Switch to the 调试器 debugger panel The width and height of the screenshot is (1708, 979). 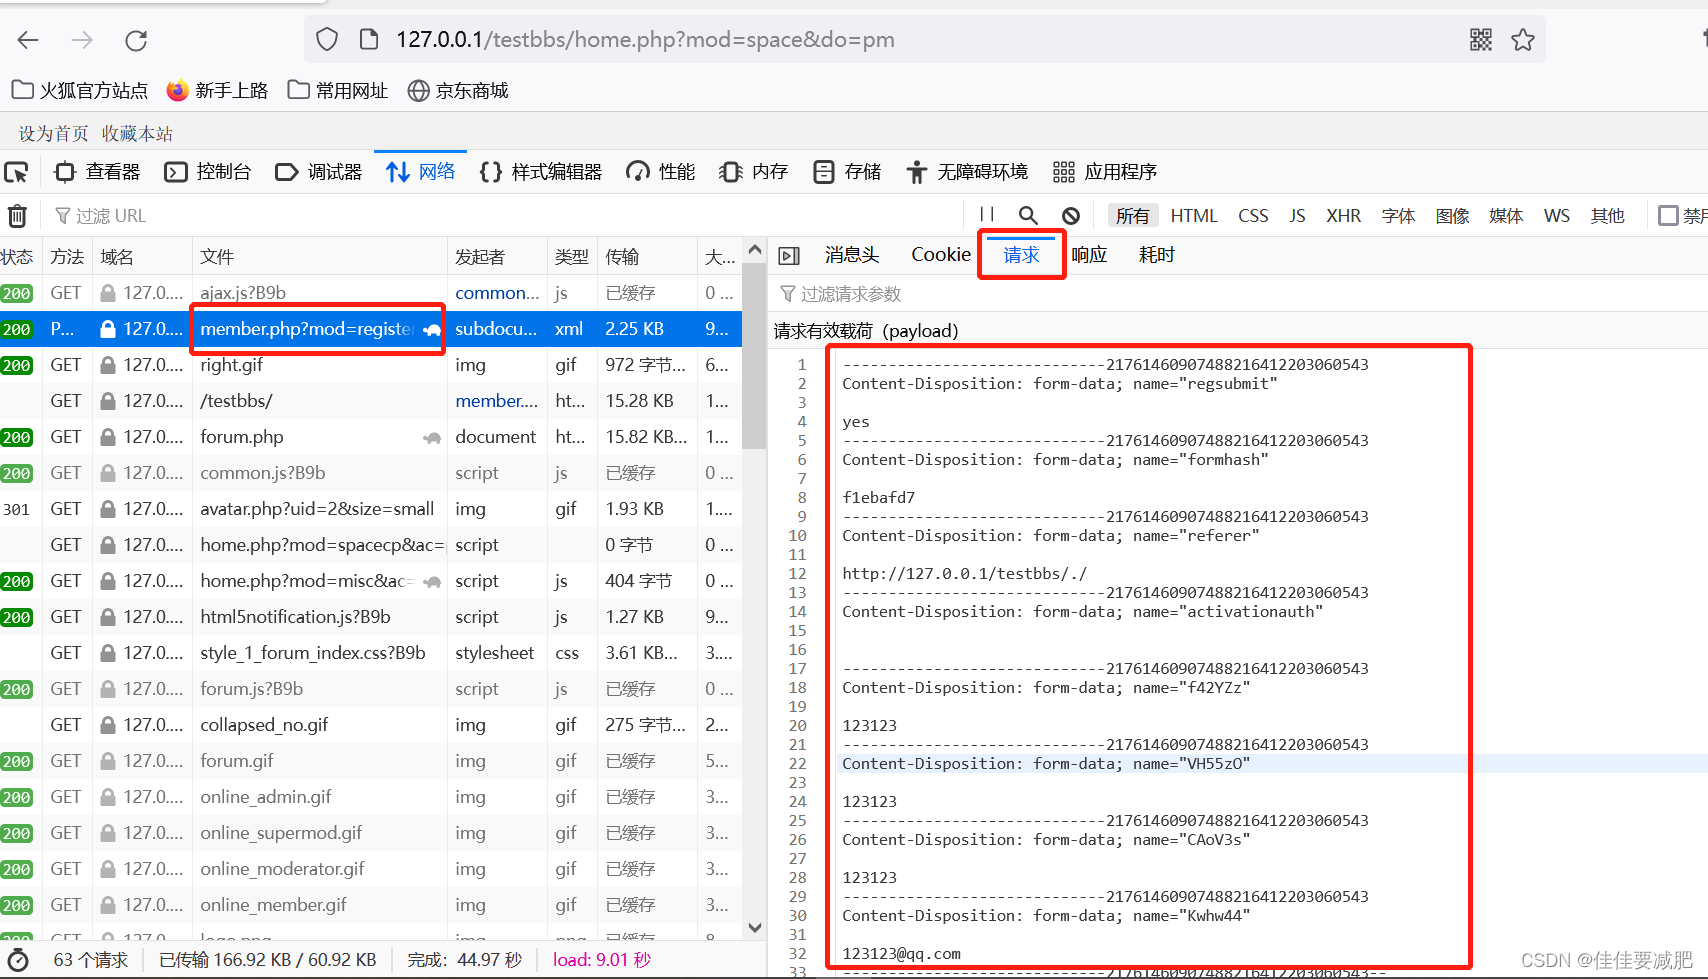click(318, 172)
